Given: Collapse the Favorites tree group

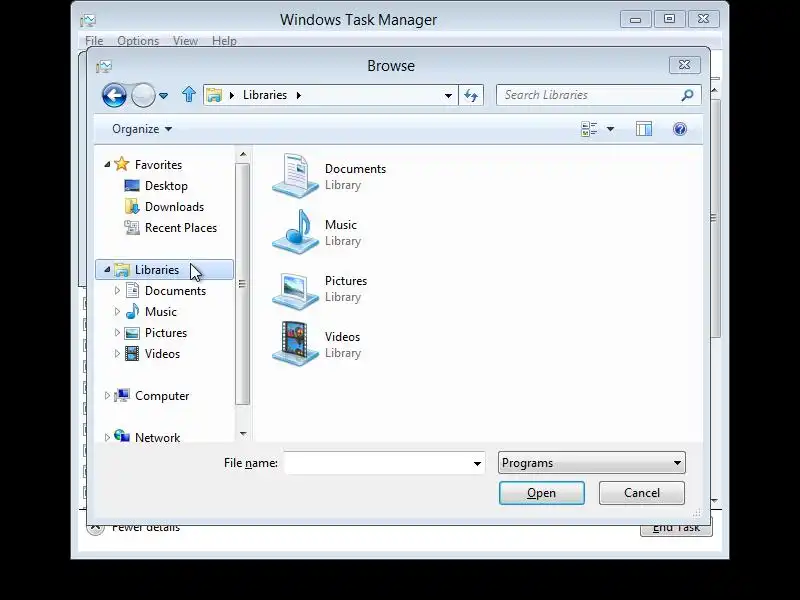Looking at the screenshot, I should [x=107, y=164].
